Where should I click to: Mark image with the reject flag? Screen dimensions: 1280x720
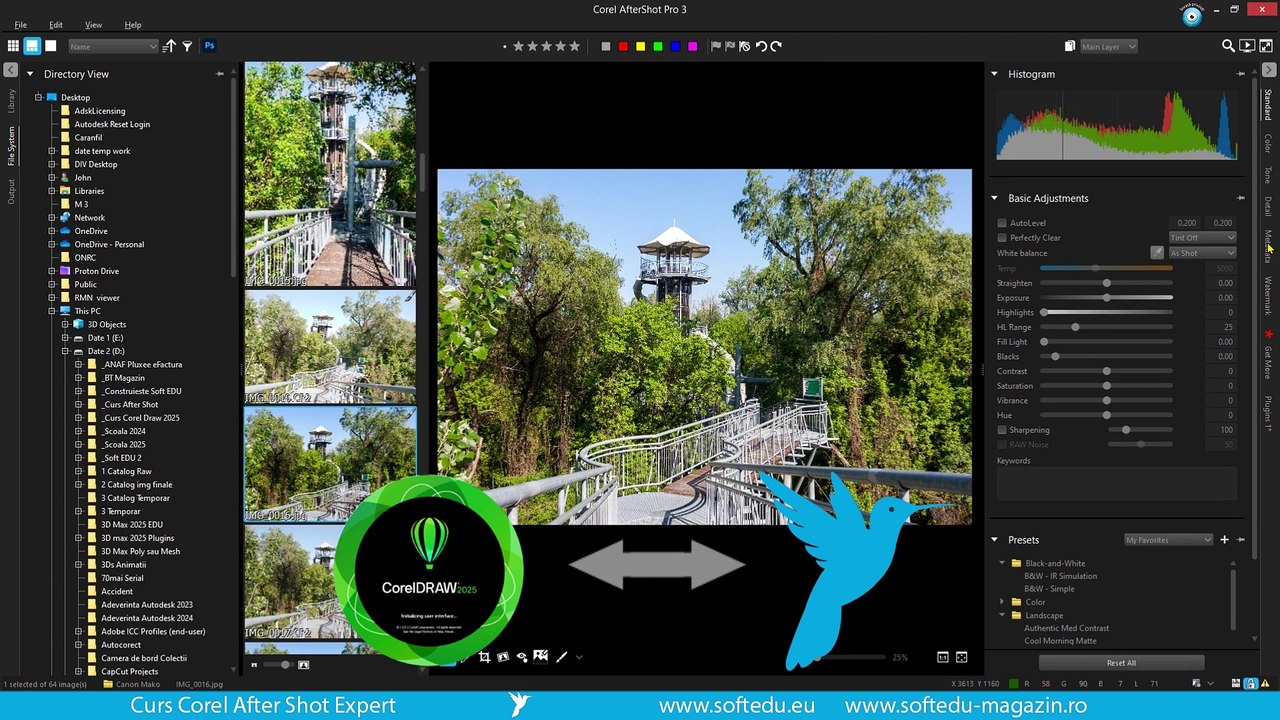click(x=730, y=46)
